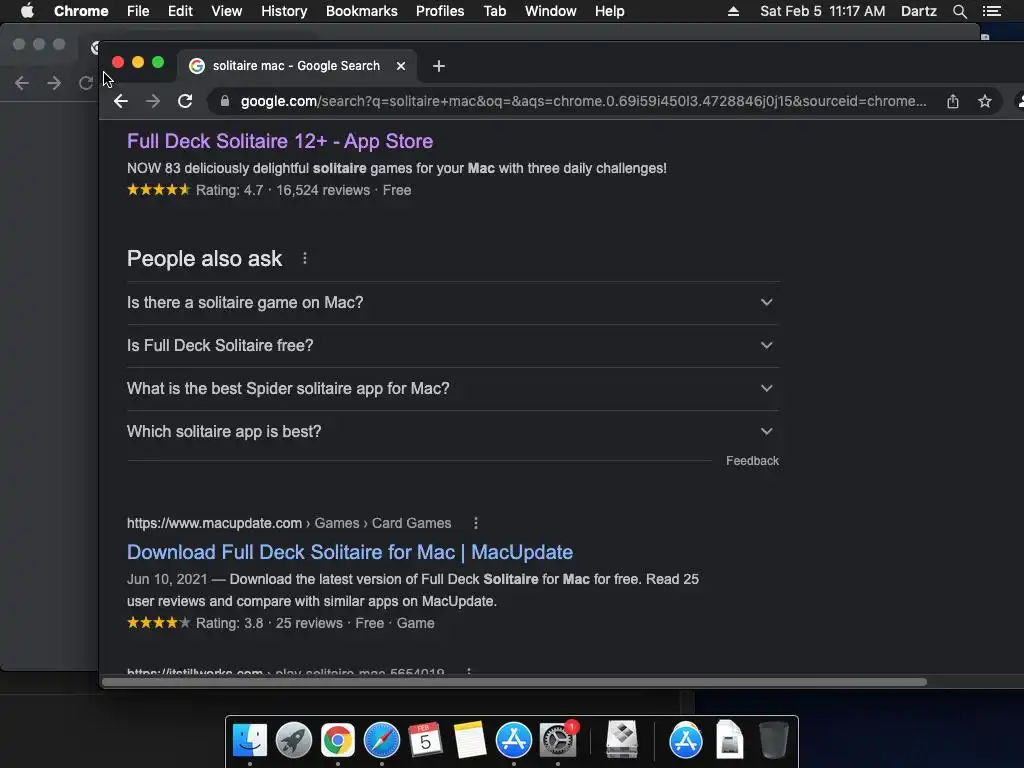Open Safari from the Dock
The image size is (1024, 768).
(x=381, y=740)
